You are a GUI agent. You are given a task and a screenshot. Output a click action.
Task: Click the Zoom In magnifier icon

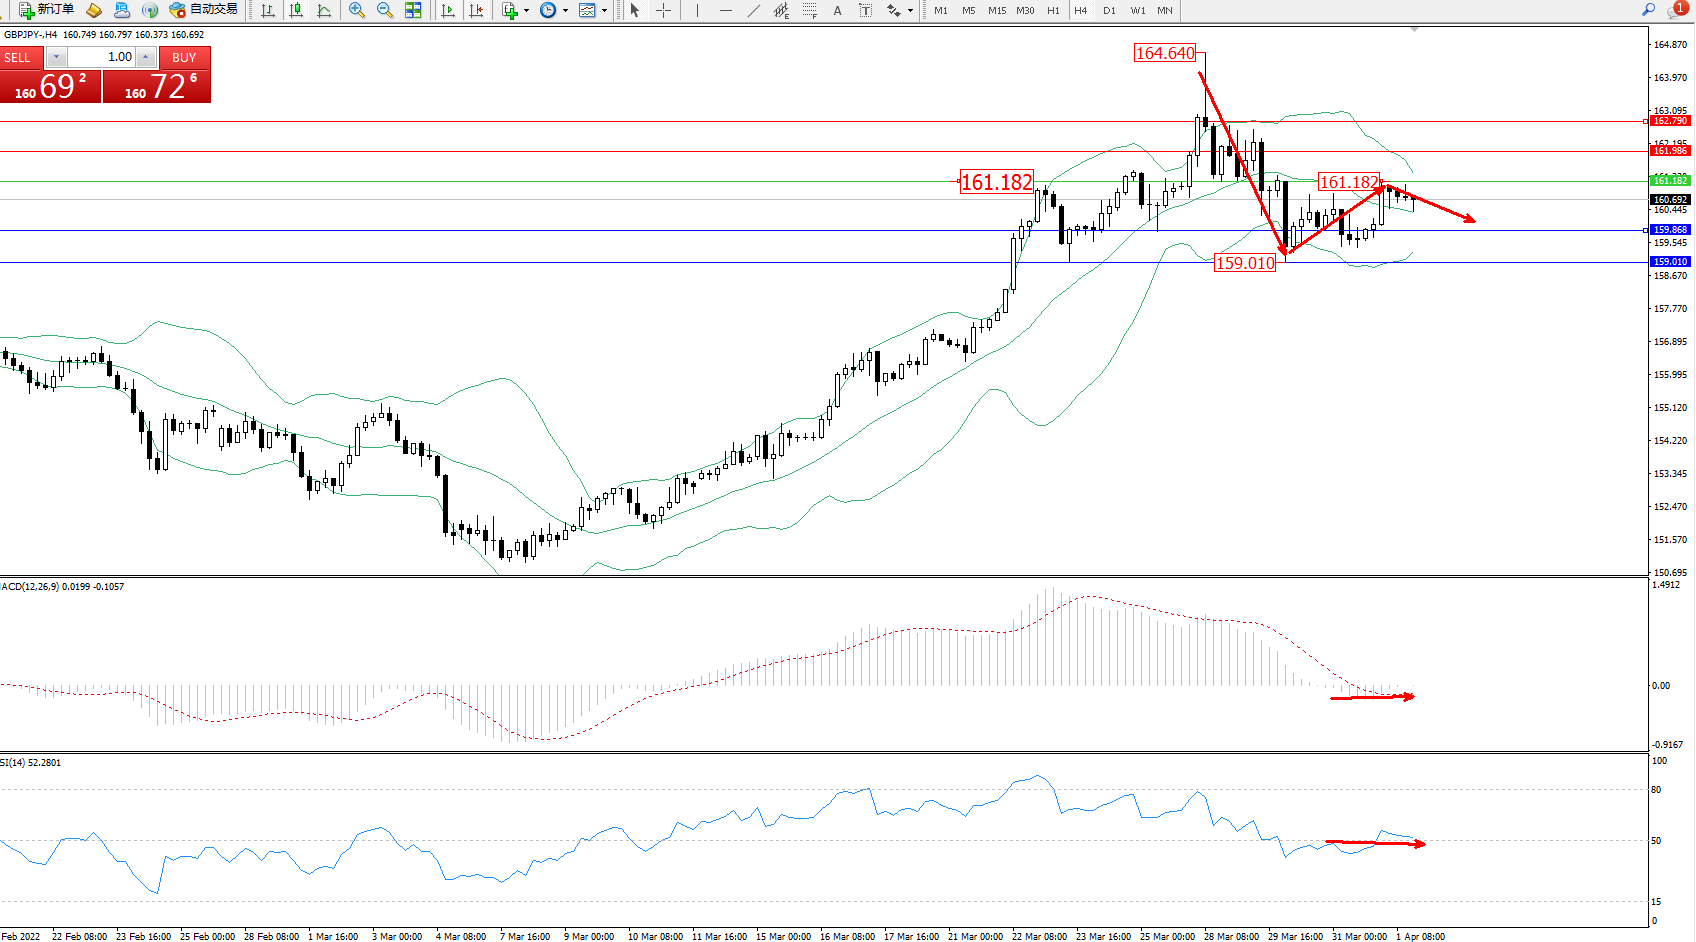click(x=356, y=10)
